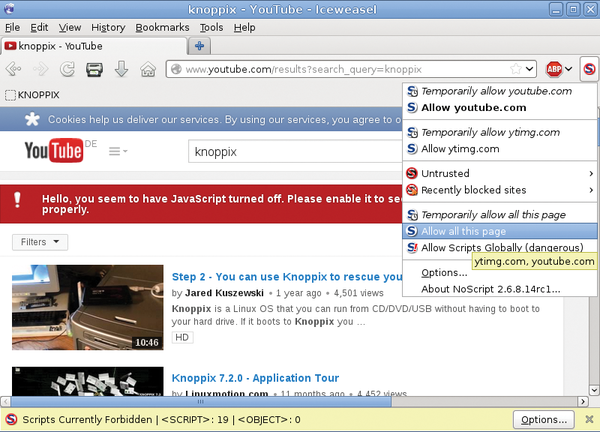This screenshot has width=600, height=432.
Task: Click the Forward navigation arrow
Action: [40, 69]
